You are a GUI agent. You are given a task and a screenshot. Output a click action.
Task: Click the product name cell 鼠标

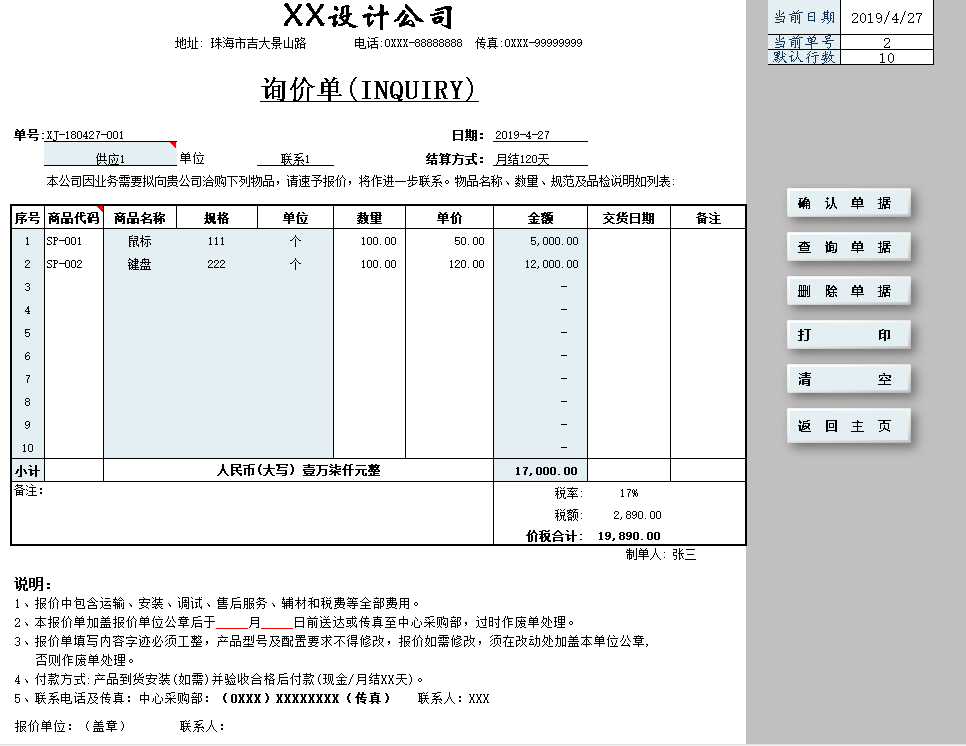[x=140, y=241]
